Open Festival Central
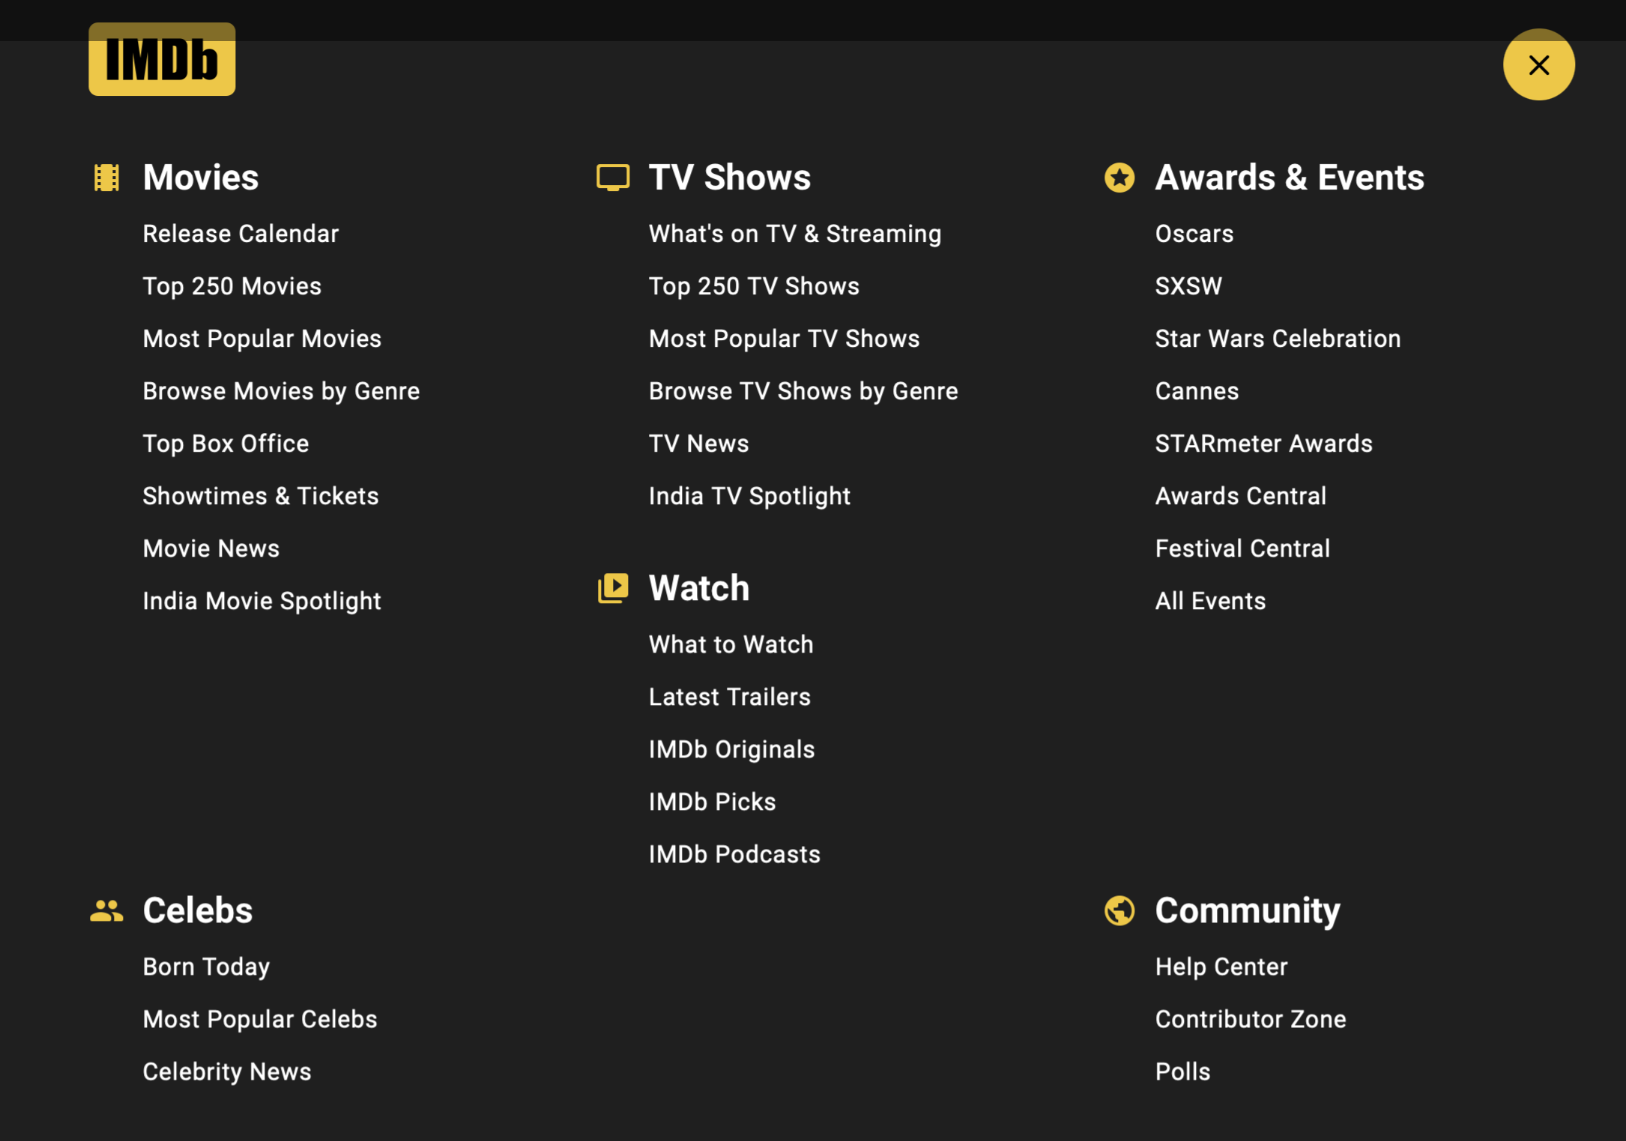Viewport: 1626px width, 1141px height. 1243,549
